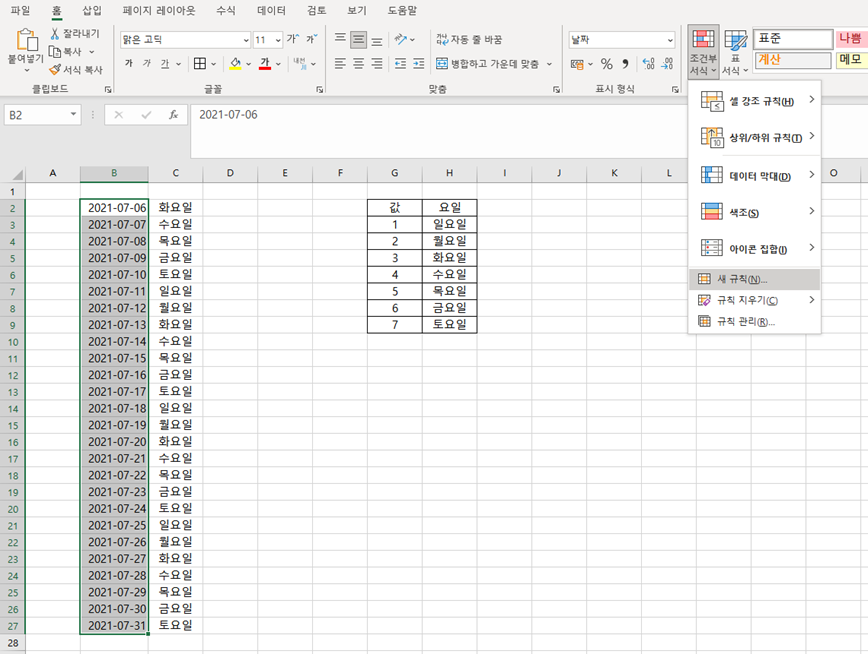Click the fill color bucket icon
Viewport: 868px width, 654px height.
[x=235, y=64]
